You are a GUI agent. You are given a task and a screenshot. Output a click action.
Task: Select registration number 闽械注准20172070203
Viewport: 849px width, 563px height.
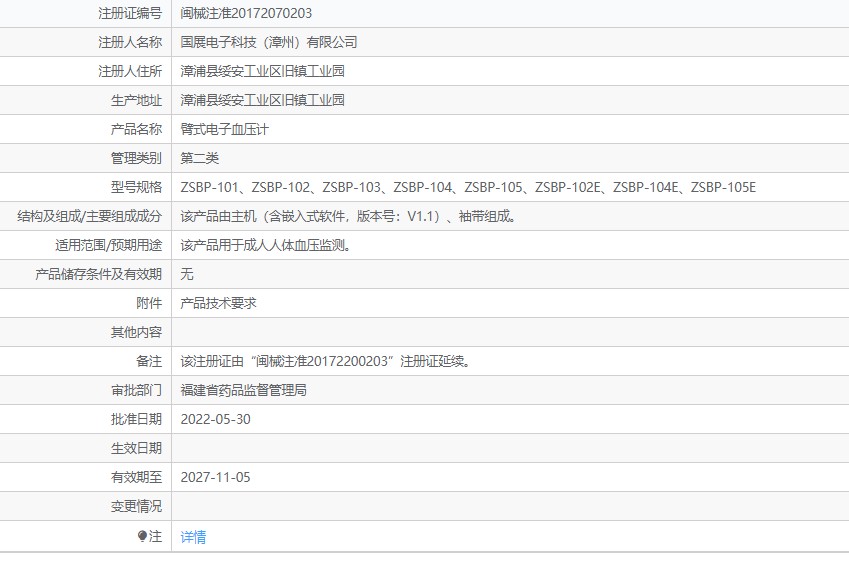tap(246, 13)
